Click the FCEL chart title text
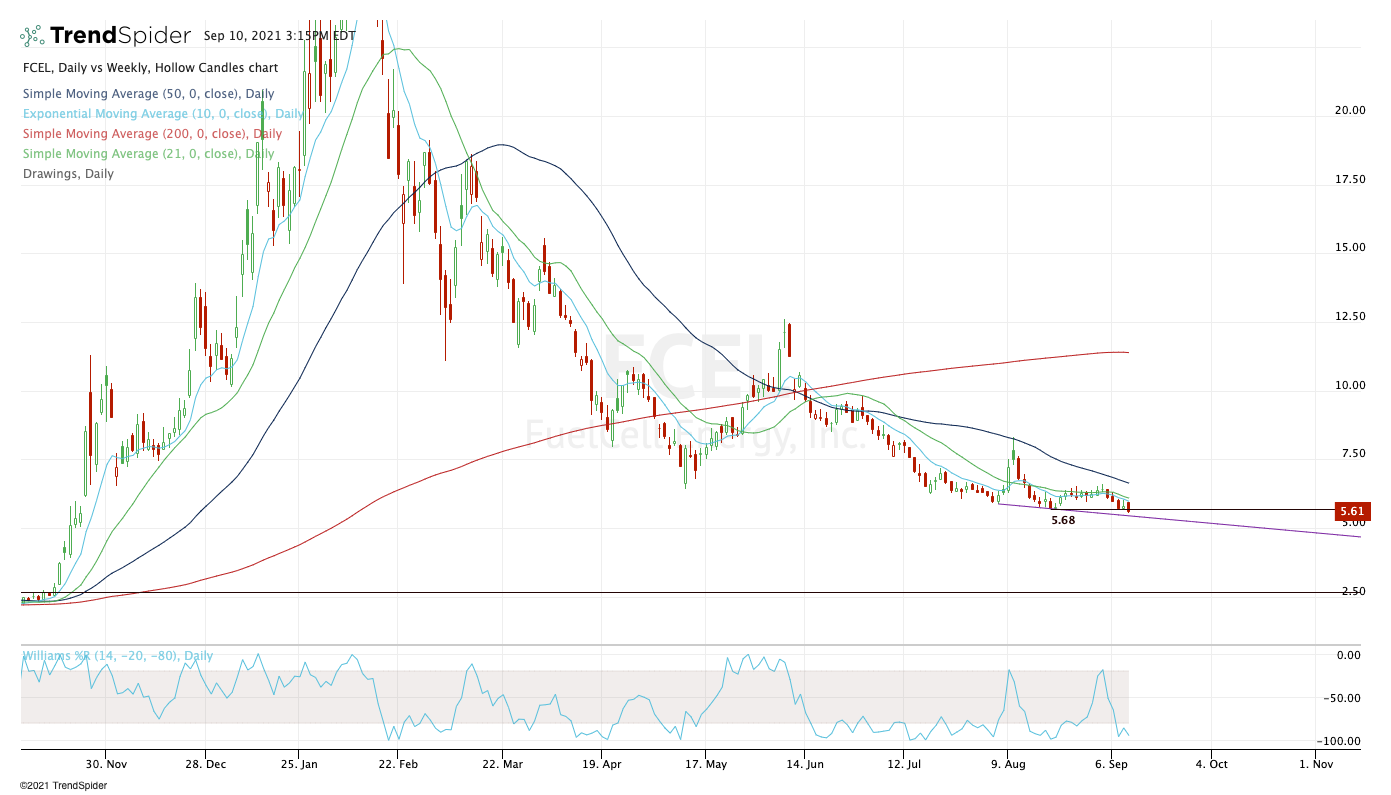Screen dimensions: 1391x795 click(x=150, y=68)
